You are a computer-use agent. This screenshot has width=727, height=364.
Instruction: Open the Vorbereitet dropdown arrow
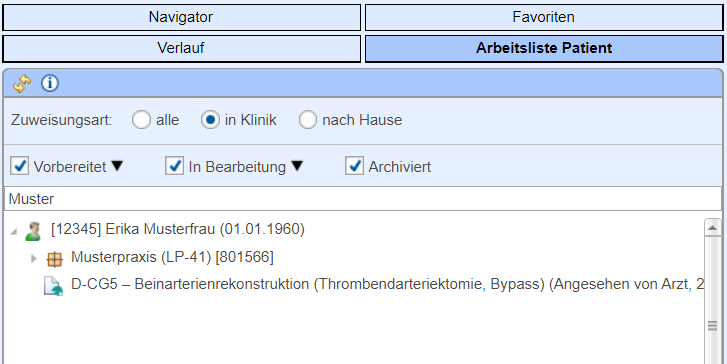point(117,166)
